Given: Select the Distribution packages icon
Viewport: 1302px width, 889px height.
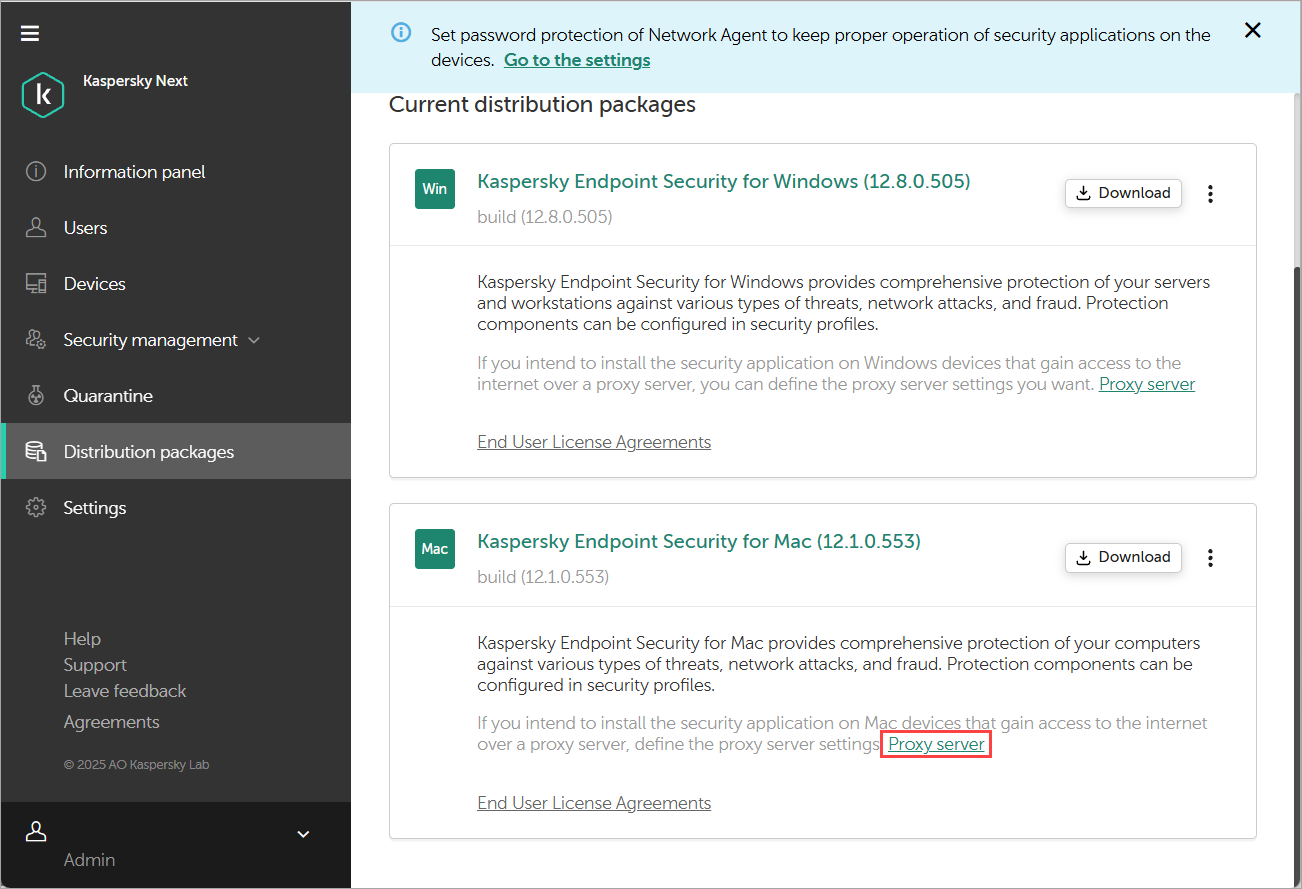Looking at the screenshot, I should [x=36, y=451].
